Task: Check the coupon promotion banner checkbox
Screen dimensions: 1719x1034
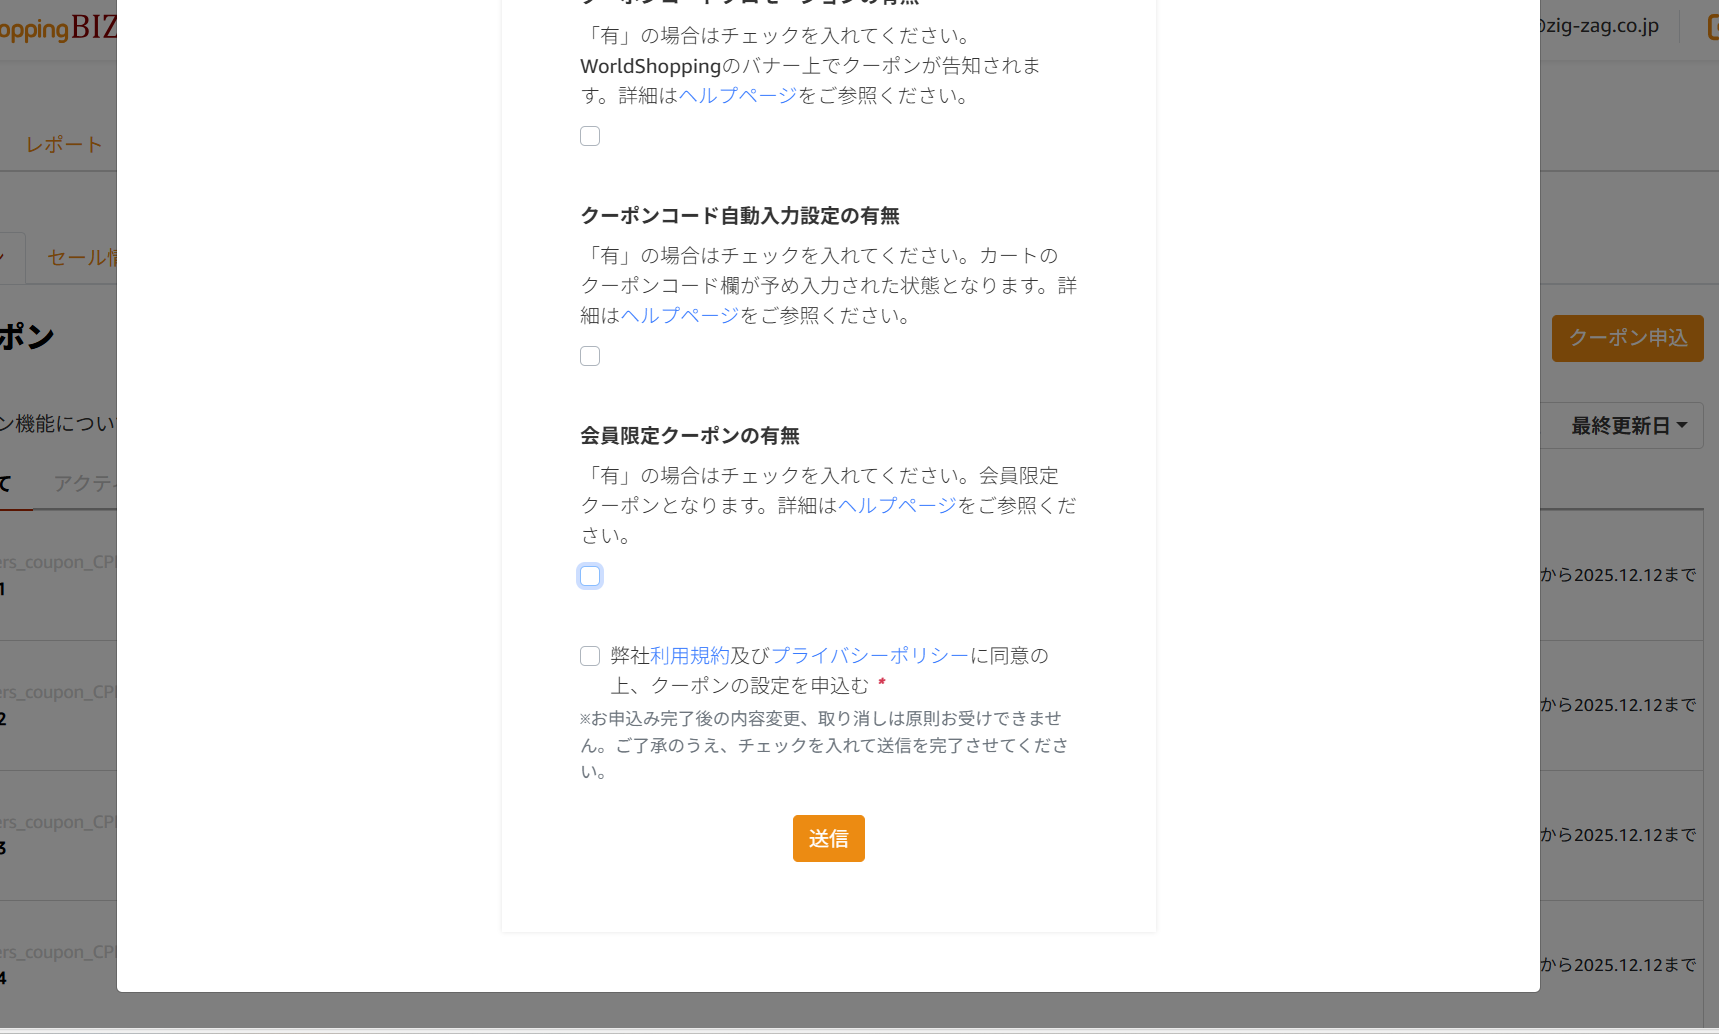Action: coord(590,136)
